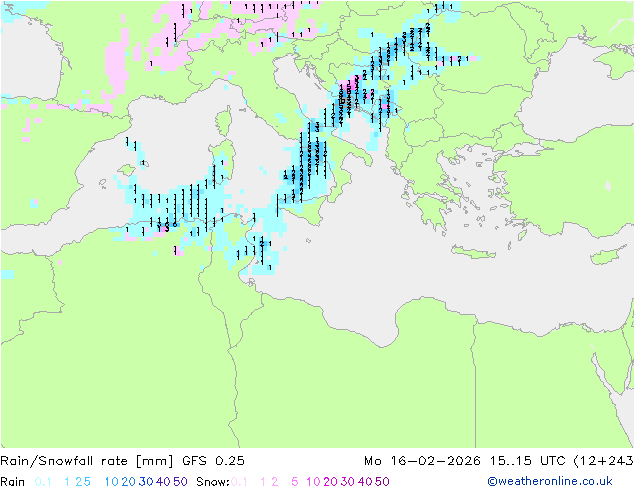Select the Snow legend value 20
634x490 pixels.
pyautogui.click(x=330, y=482)
